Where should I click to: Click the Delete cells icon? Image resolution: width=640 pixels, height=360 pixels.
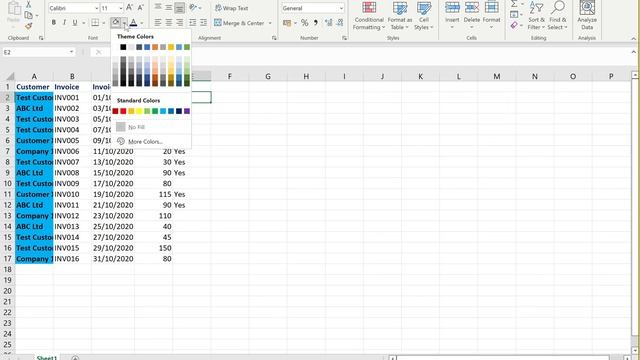point(471,15)
